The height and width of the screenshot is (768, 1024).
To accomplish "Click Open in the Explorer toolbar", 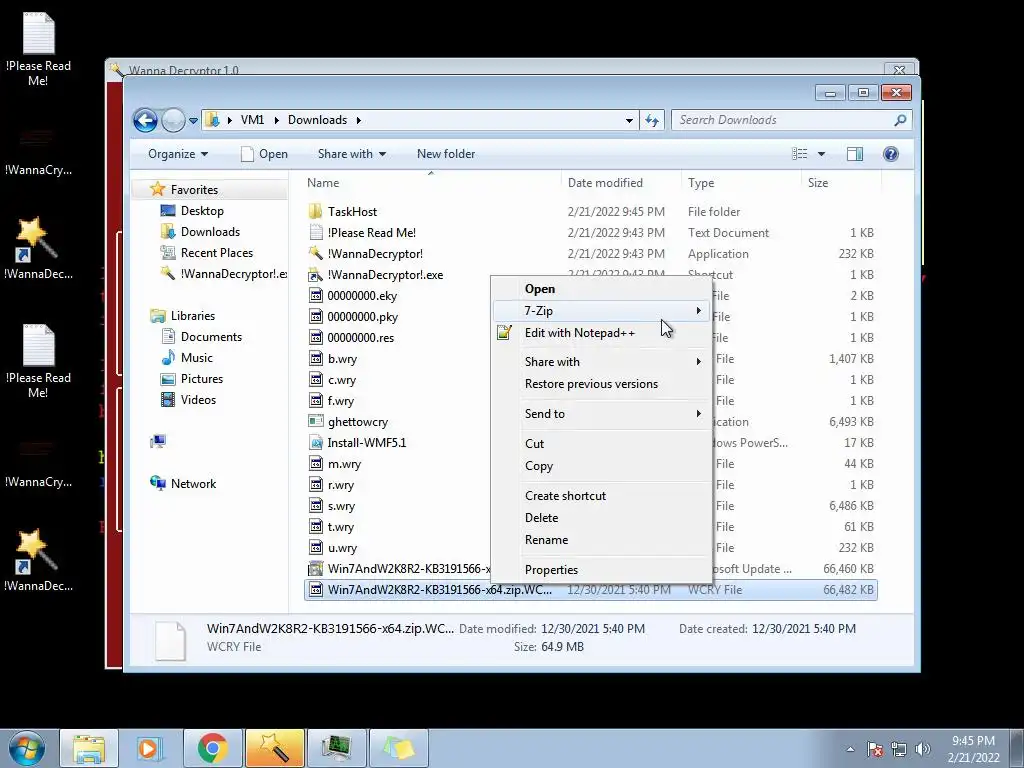I will (264, 154).
